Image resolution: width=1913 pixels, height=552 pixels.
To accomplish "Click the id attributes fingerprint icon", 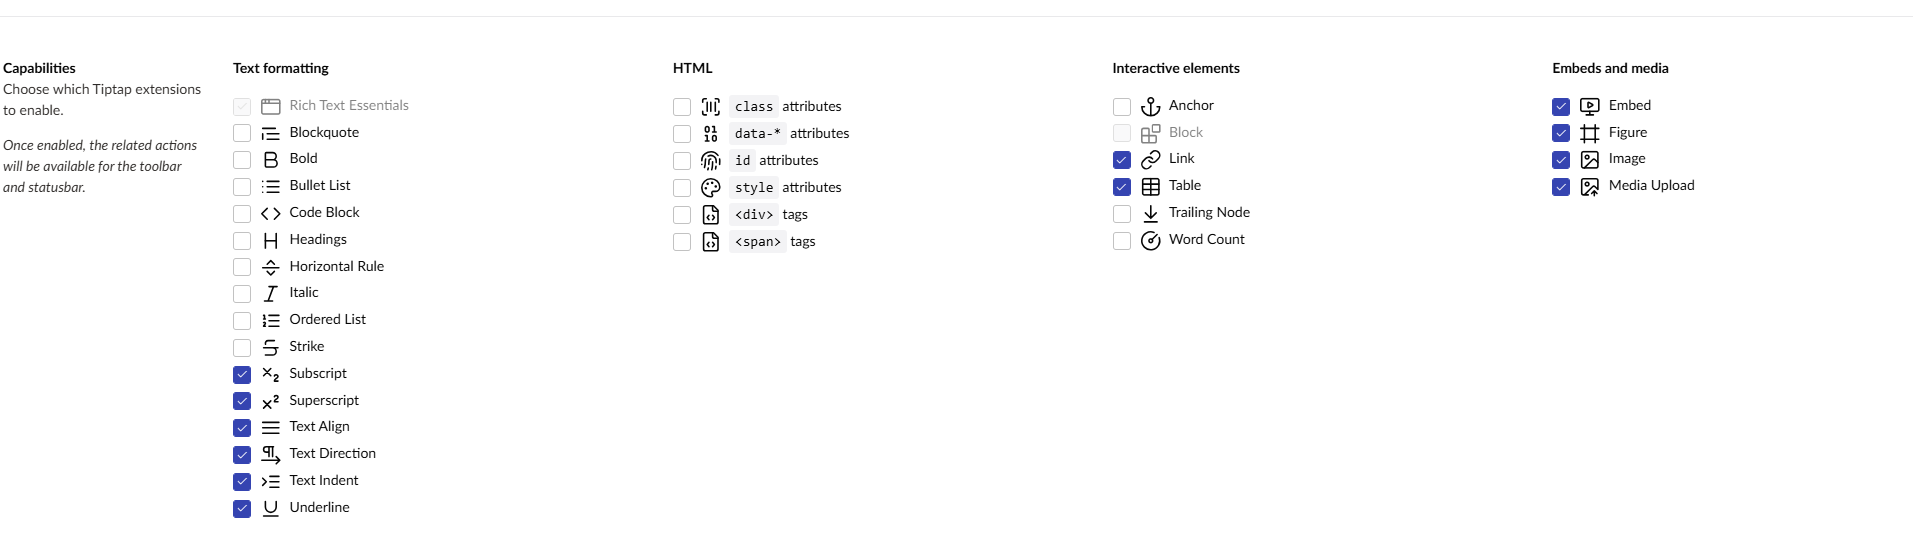I will tap(710, 161).
